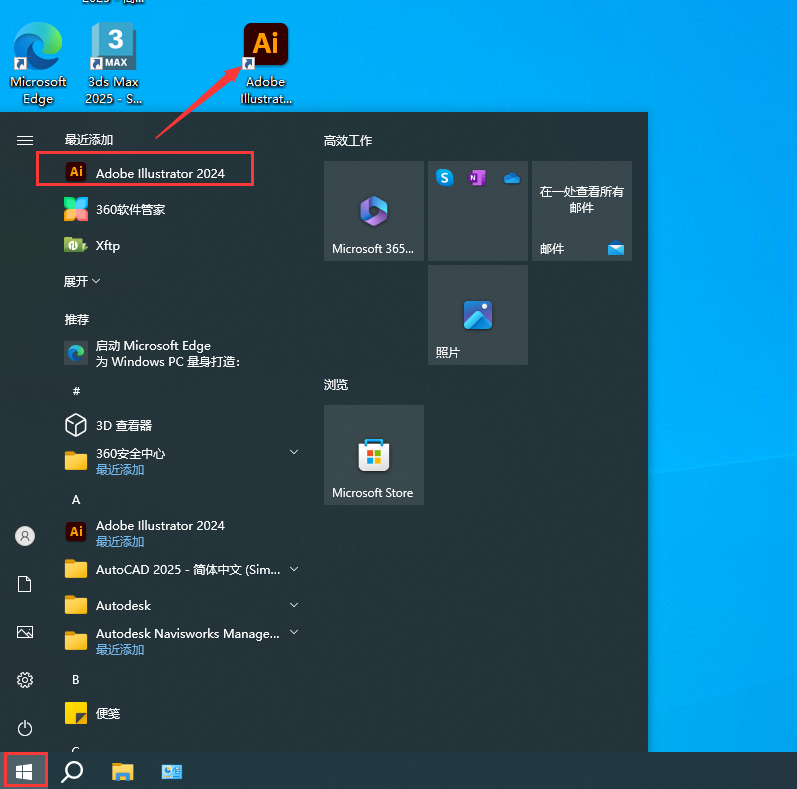
Task: Select Xftp from recently added list
Action: click(x=108, y=245)
